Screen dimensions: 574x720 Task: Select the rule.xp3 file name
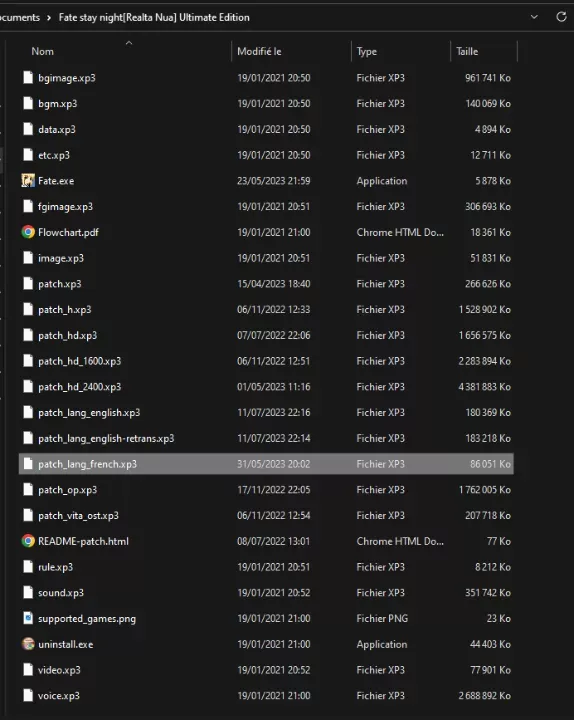(55, 568)
